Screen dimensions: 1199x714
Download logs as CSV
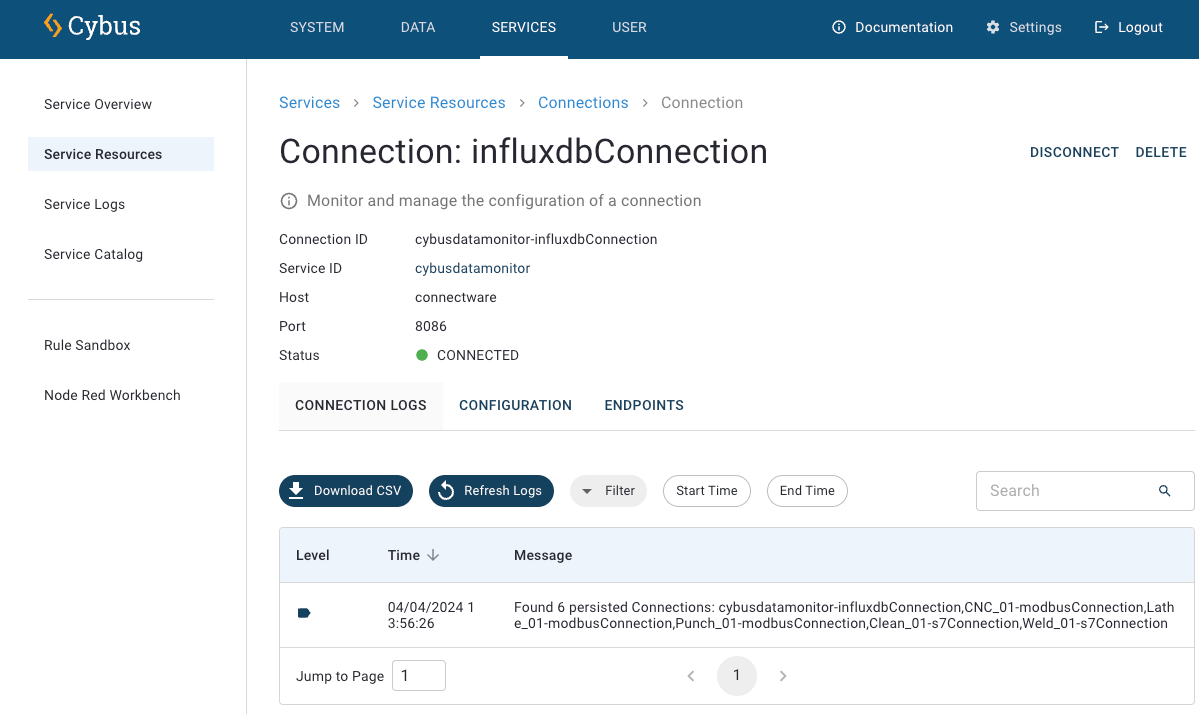(345, 491)
